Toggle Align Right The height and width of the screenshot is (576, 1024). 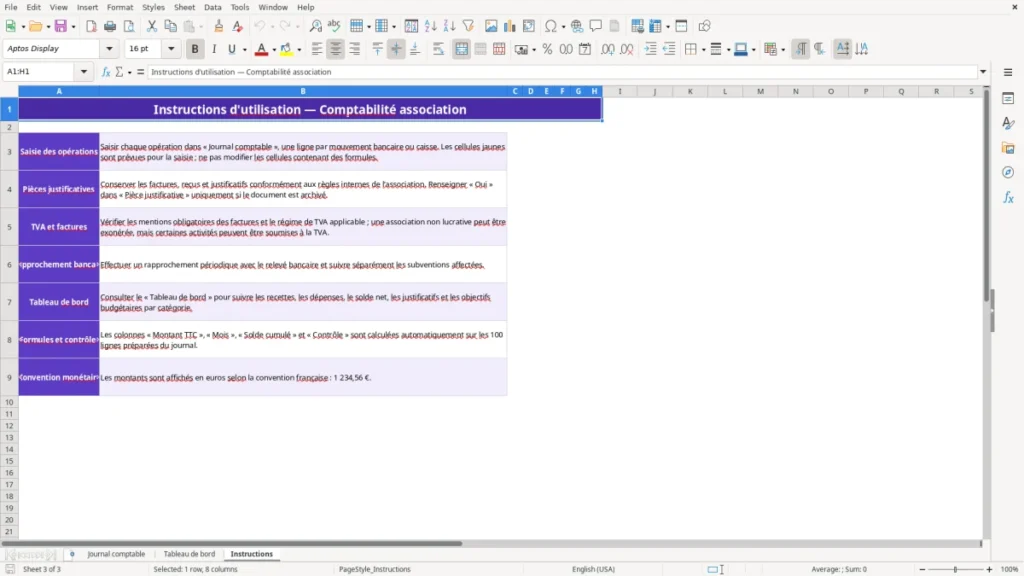coord(355,49)
